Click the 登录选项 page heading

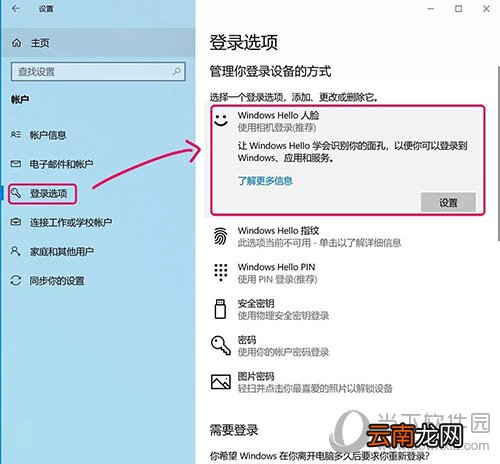click(244, 43)
